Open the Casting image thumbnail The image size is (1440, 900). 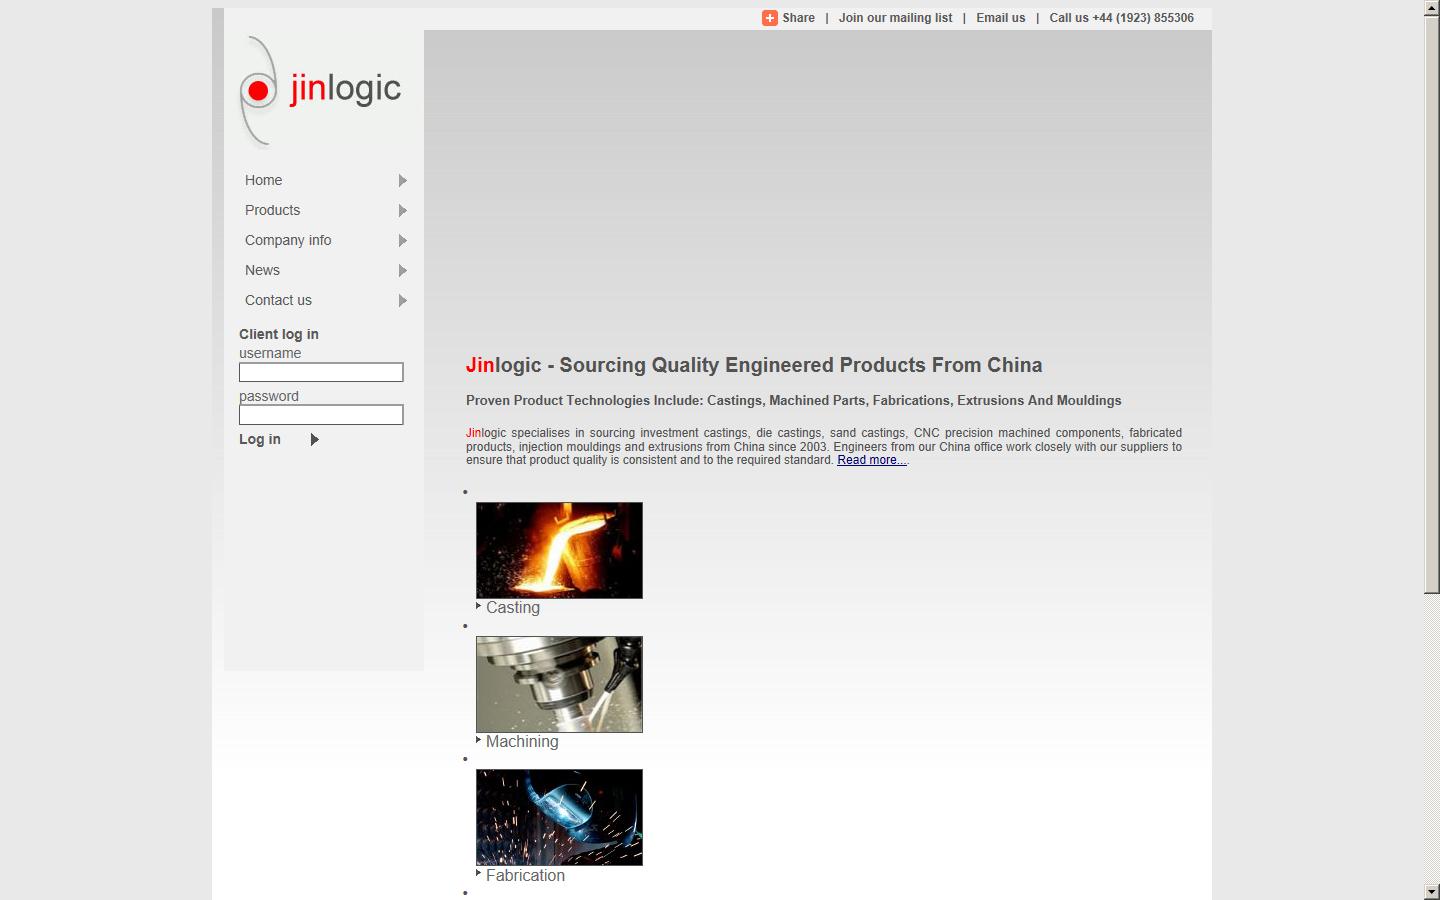coord(558,550)
